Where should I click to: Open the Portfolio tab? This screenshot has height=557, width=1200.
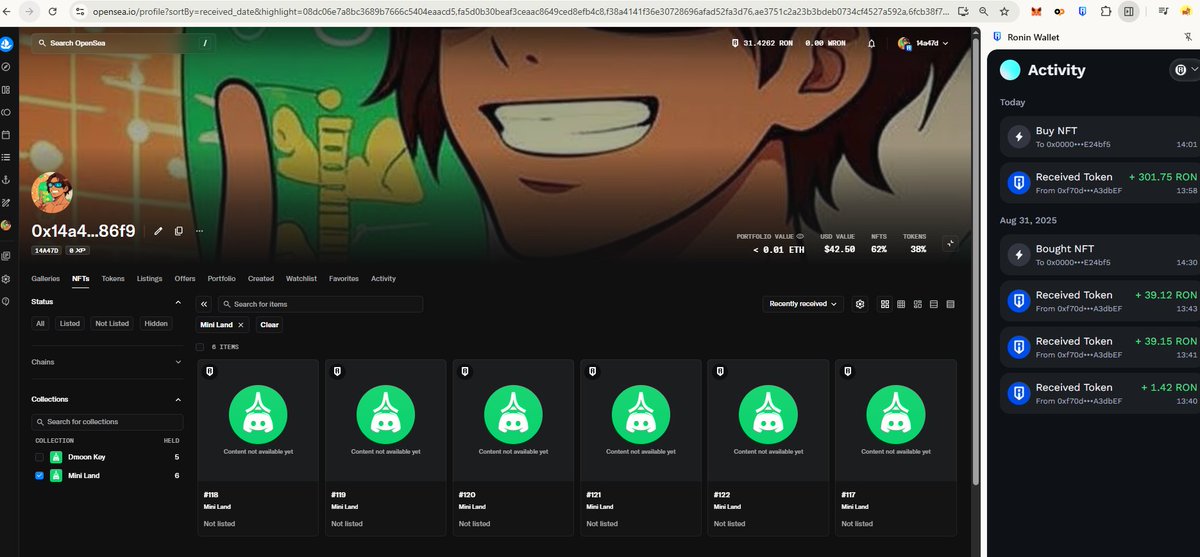[222, 279]
